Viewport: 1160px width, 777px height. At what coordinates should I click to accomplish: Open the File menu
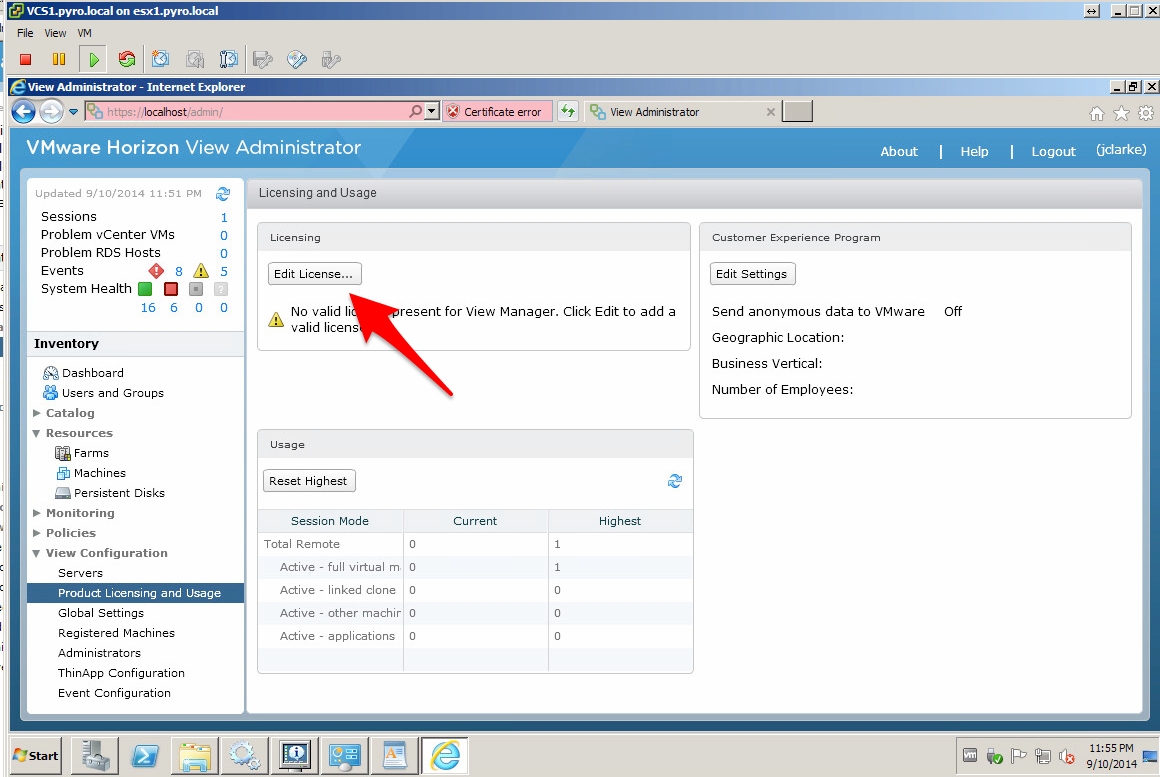(25, 33)
